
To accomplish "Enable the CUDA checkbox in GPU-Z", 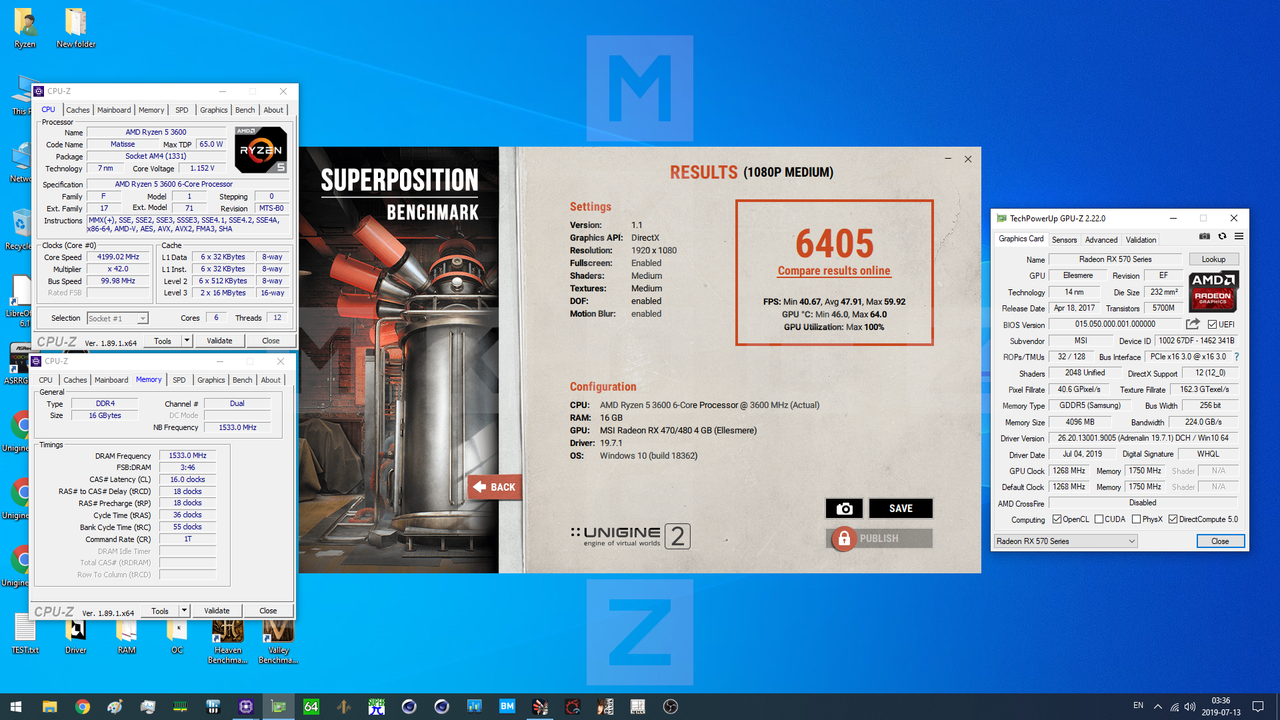I will tap(1099, 518).
